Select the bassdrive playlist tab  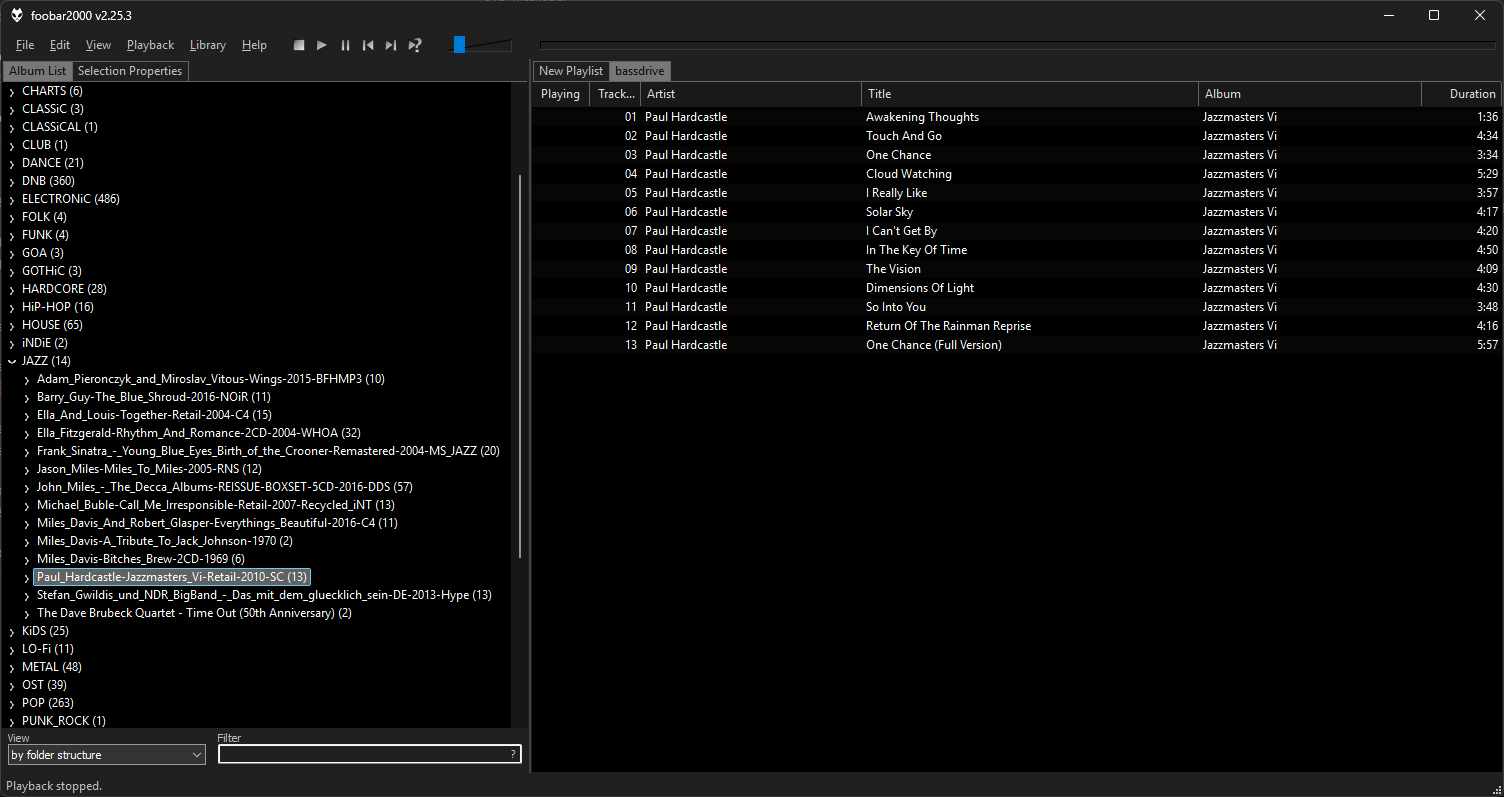click(x=640, y=71)
